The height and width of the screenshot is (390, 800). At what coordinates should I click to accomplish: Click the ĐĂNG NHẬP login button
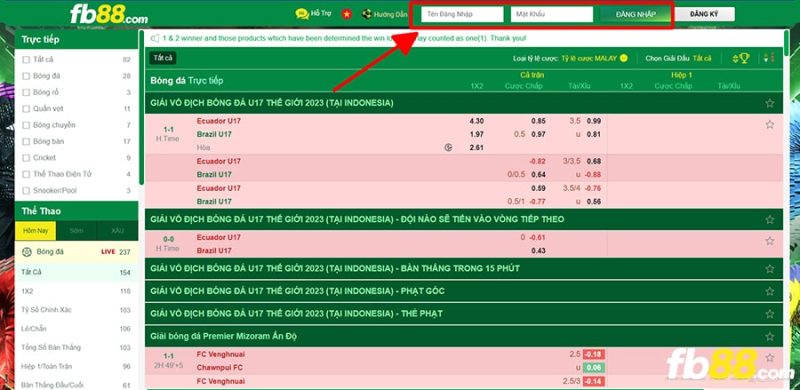635,14
